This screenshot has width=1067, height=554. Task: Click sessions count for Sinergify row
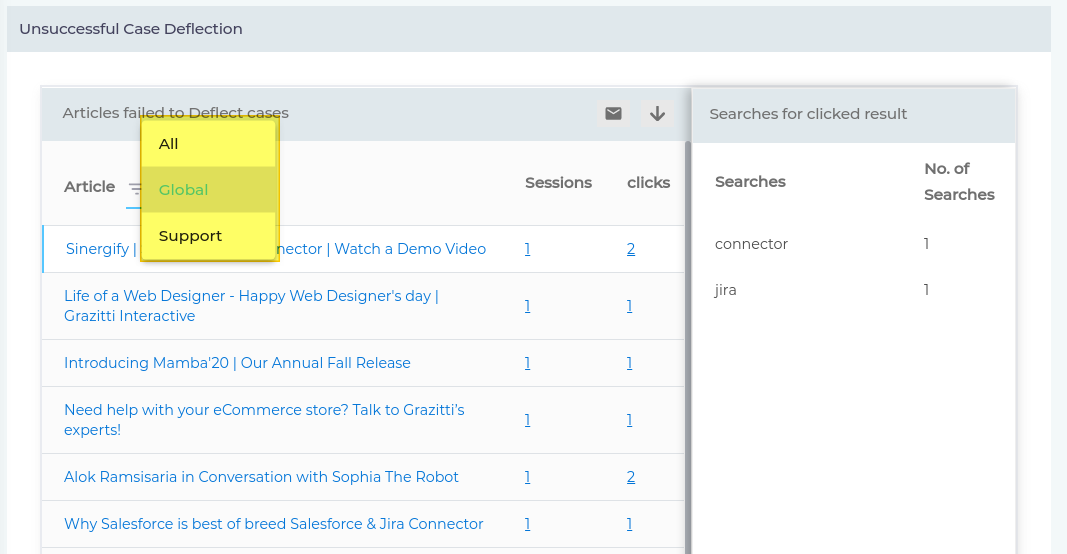[527, 249]
